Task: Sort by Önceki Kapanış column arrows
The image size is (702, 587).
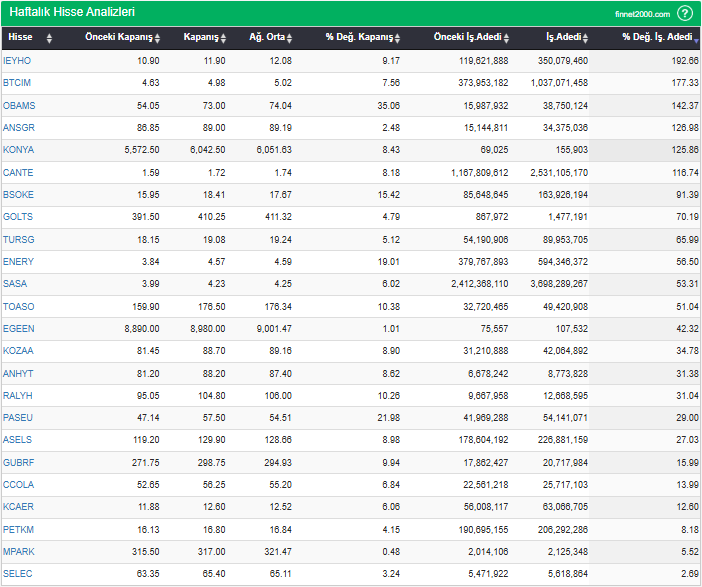Action: pyautogui.click(x=157, y=39)
